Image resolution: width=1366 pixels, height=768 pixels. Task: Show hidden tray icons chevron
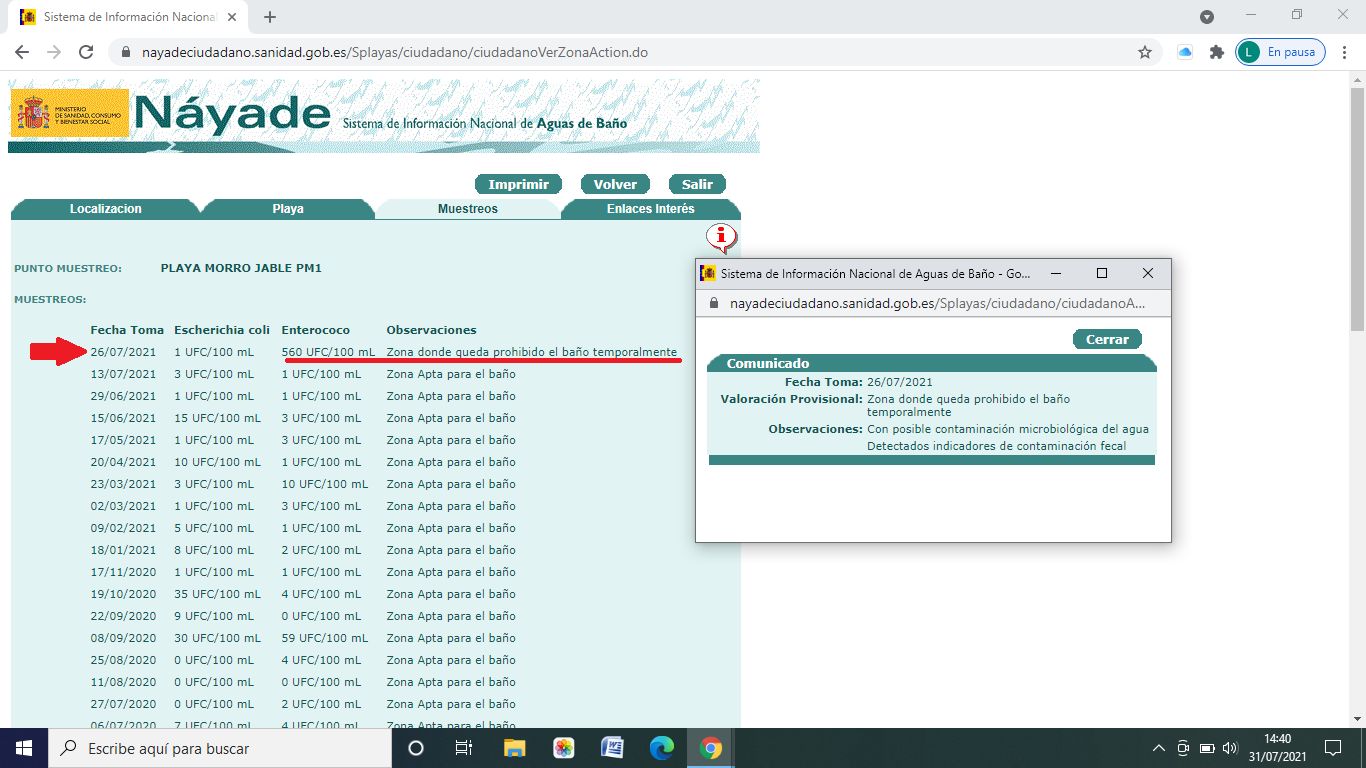click(1159, 748)
